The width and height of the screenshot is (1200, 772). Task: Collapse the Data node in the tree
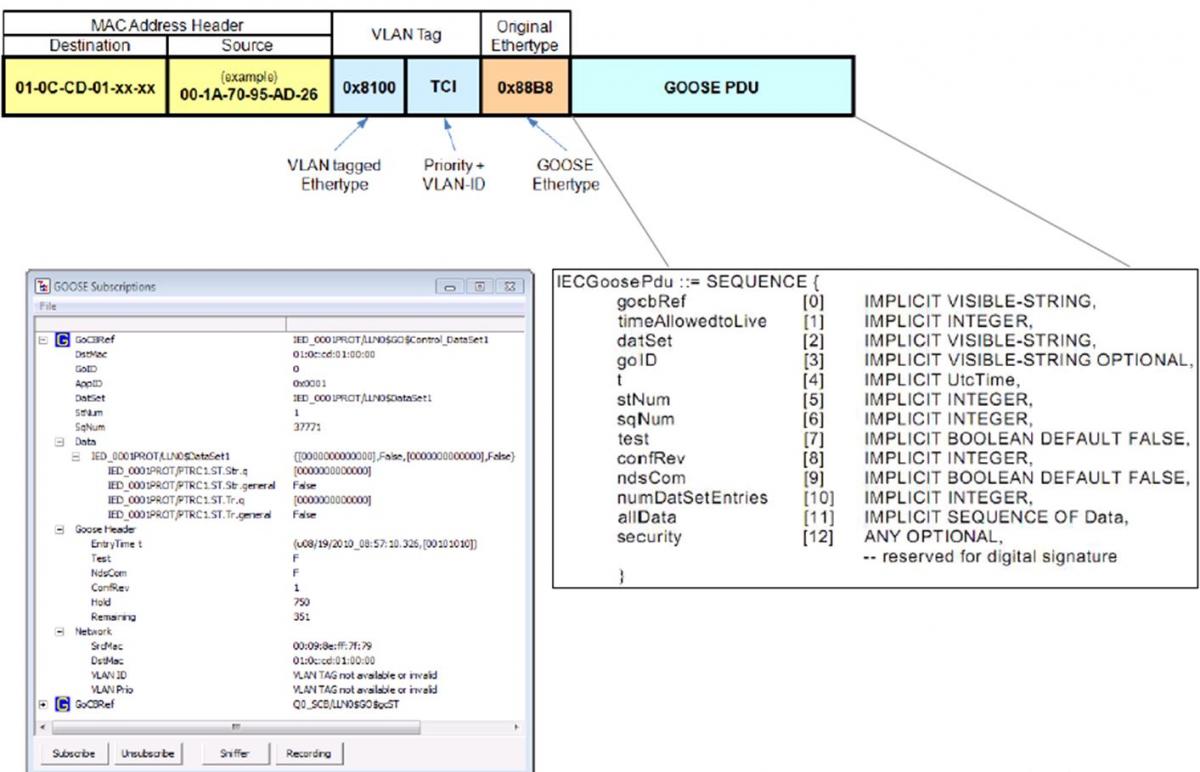[59, 440]
